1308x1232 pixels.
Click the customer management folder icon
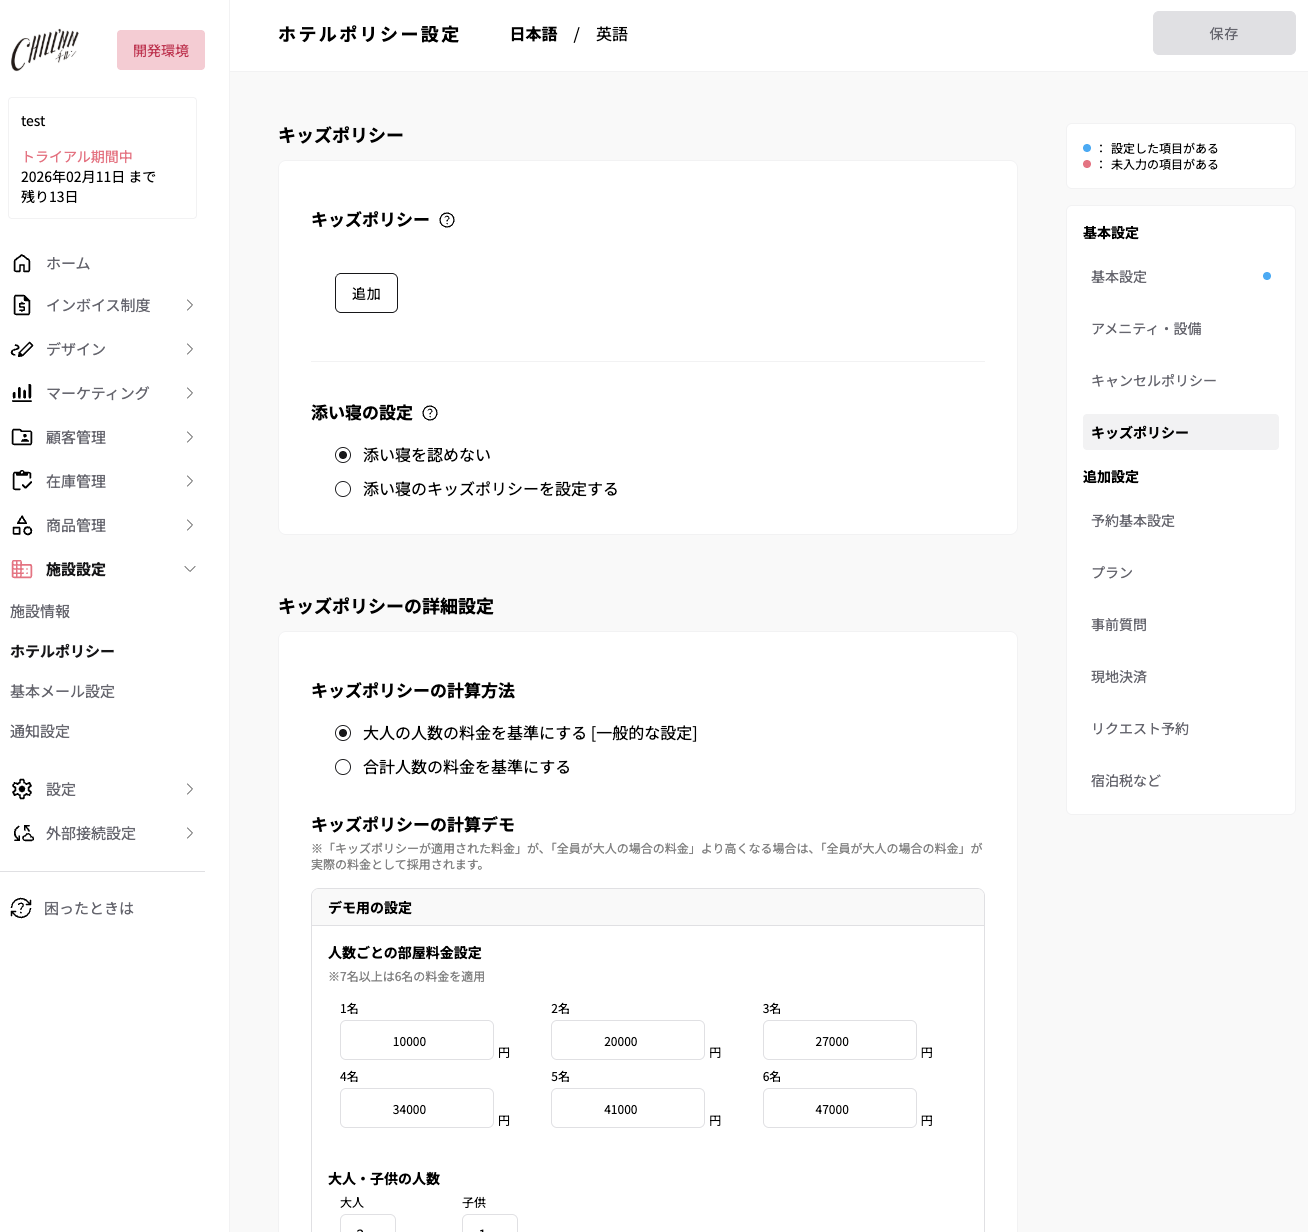point(22,437)
